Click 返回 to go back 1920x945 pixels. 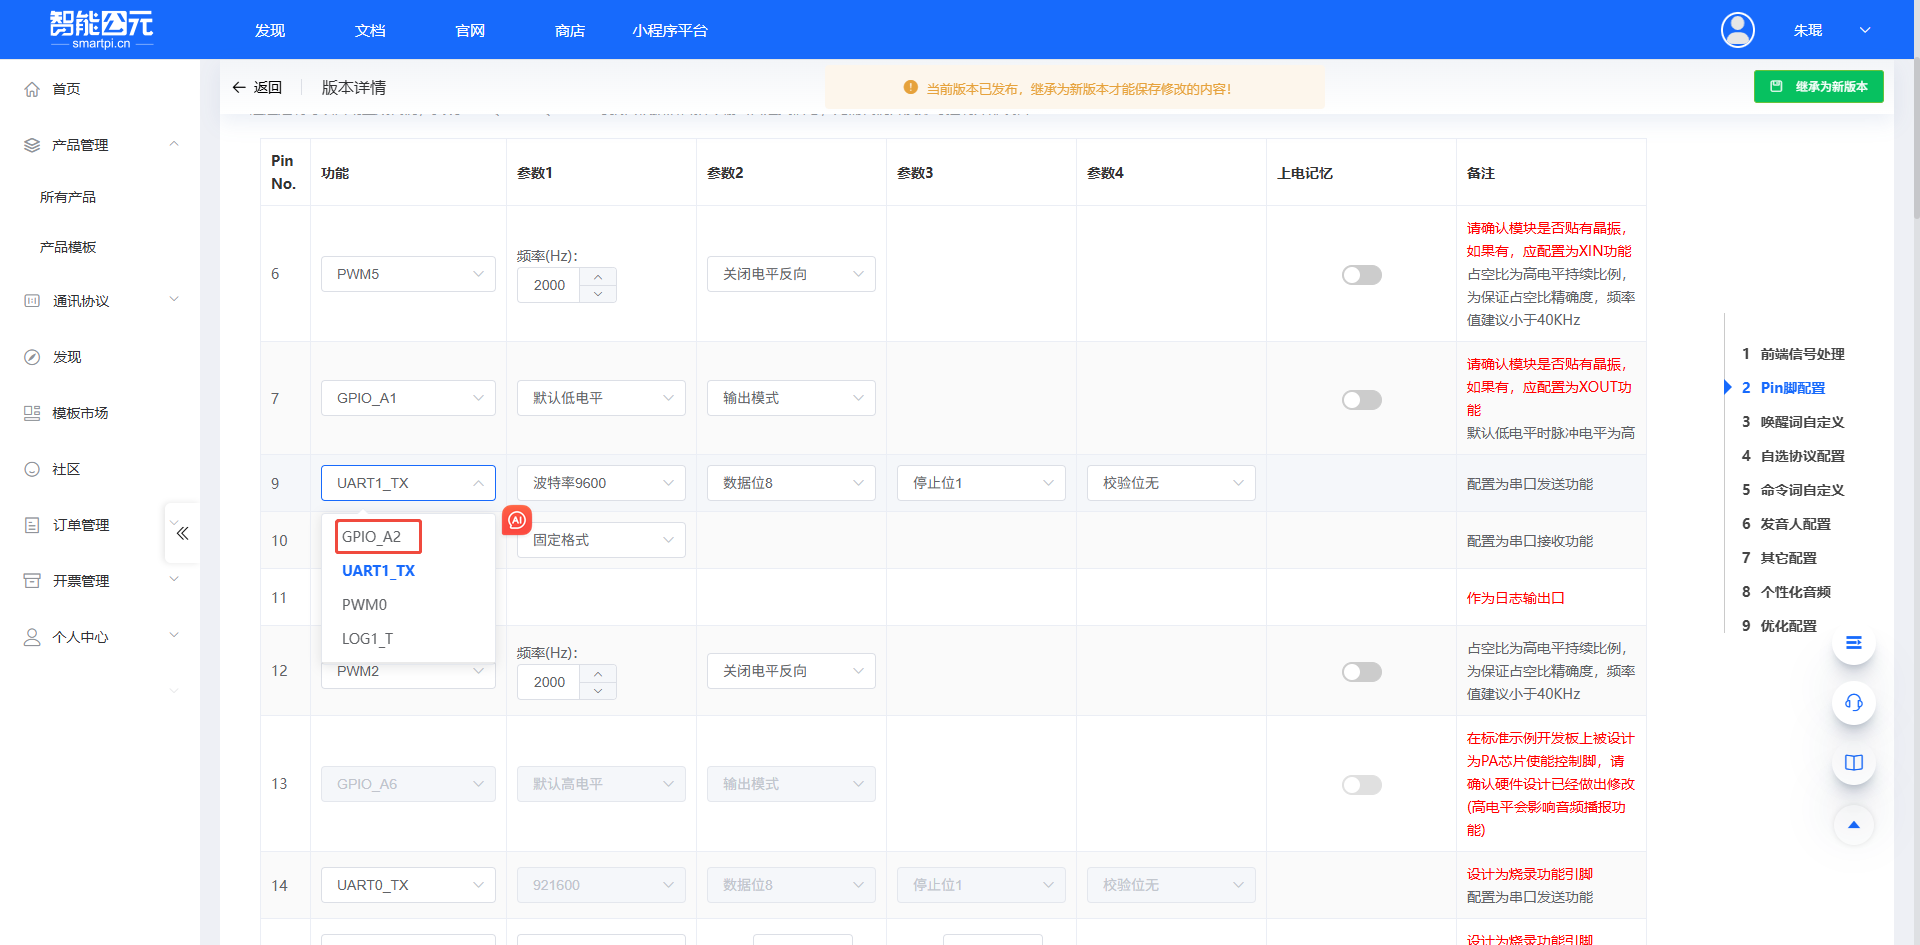pyautogui.click(x=257, y=88)
